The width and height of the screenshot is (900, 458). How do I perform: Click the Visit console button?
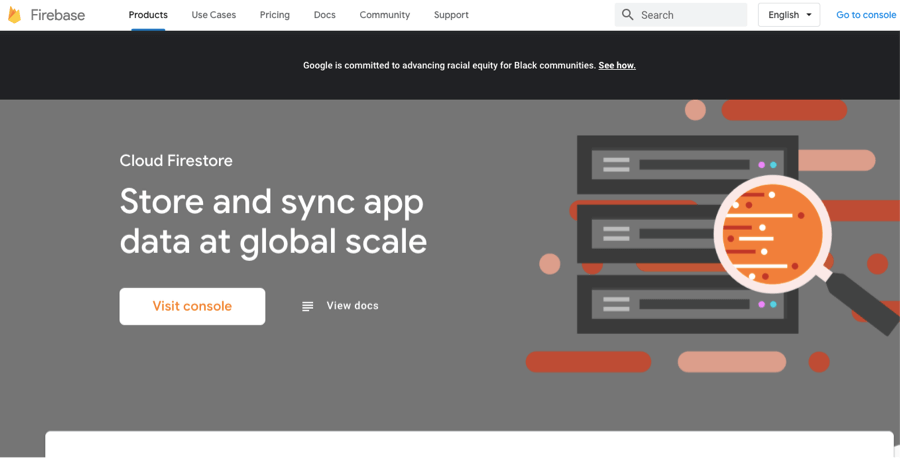tap(192, 306)
